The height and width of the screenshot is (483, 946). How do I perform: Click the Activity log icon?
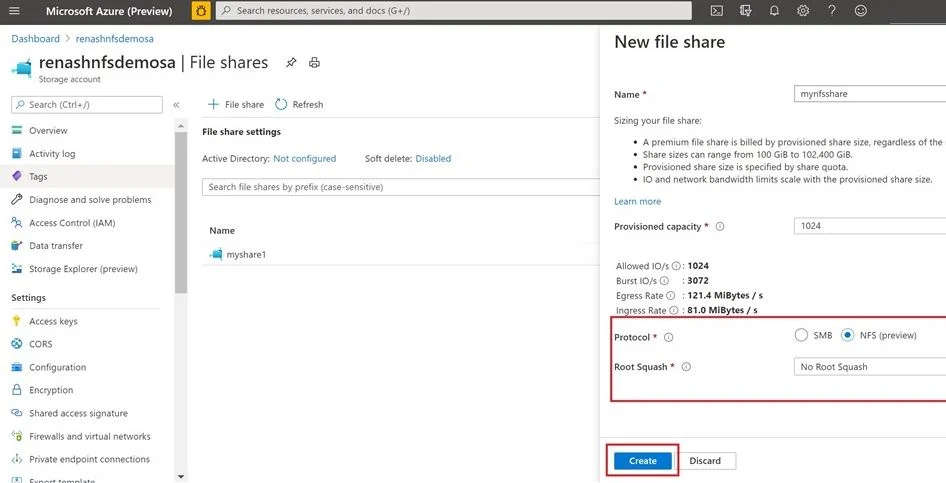(x=17, y=154)
